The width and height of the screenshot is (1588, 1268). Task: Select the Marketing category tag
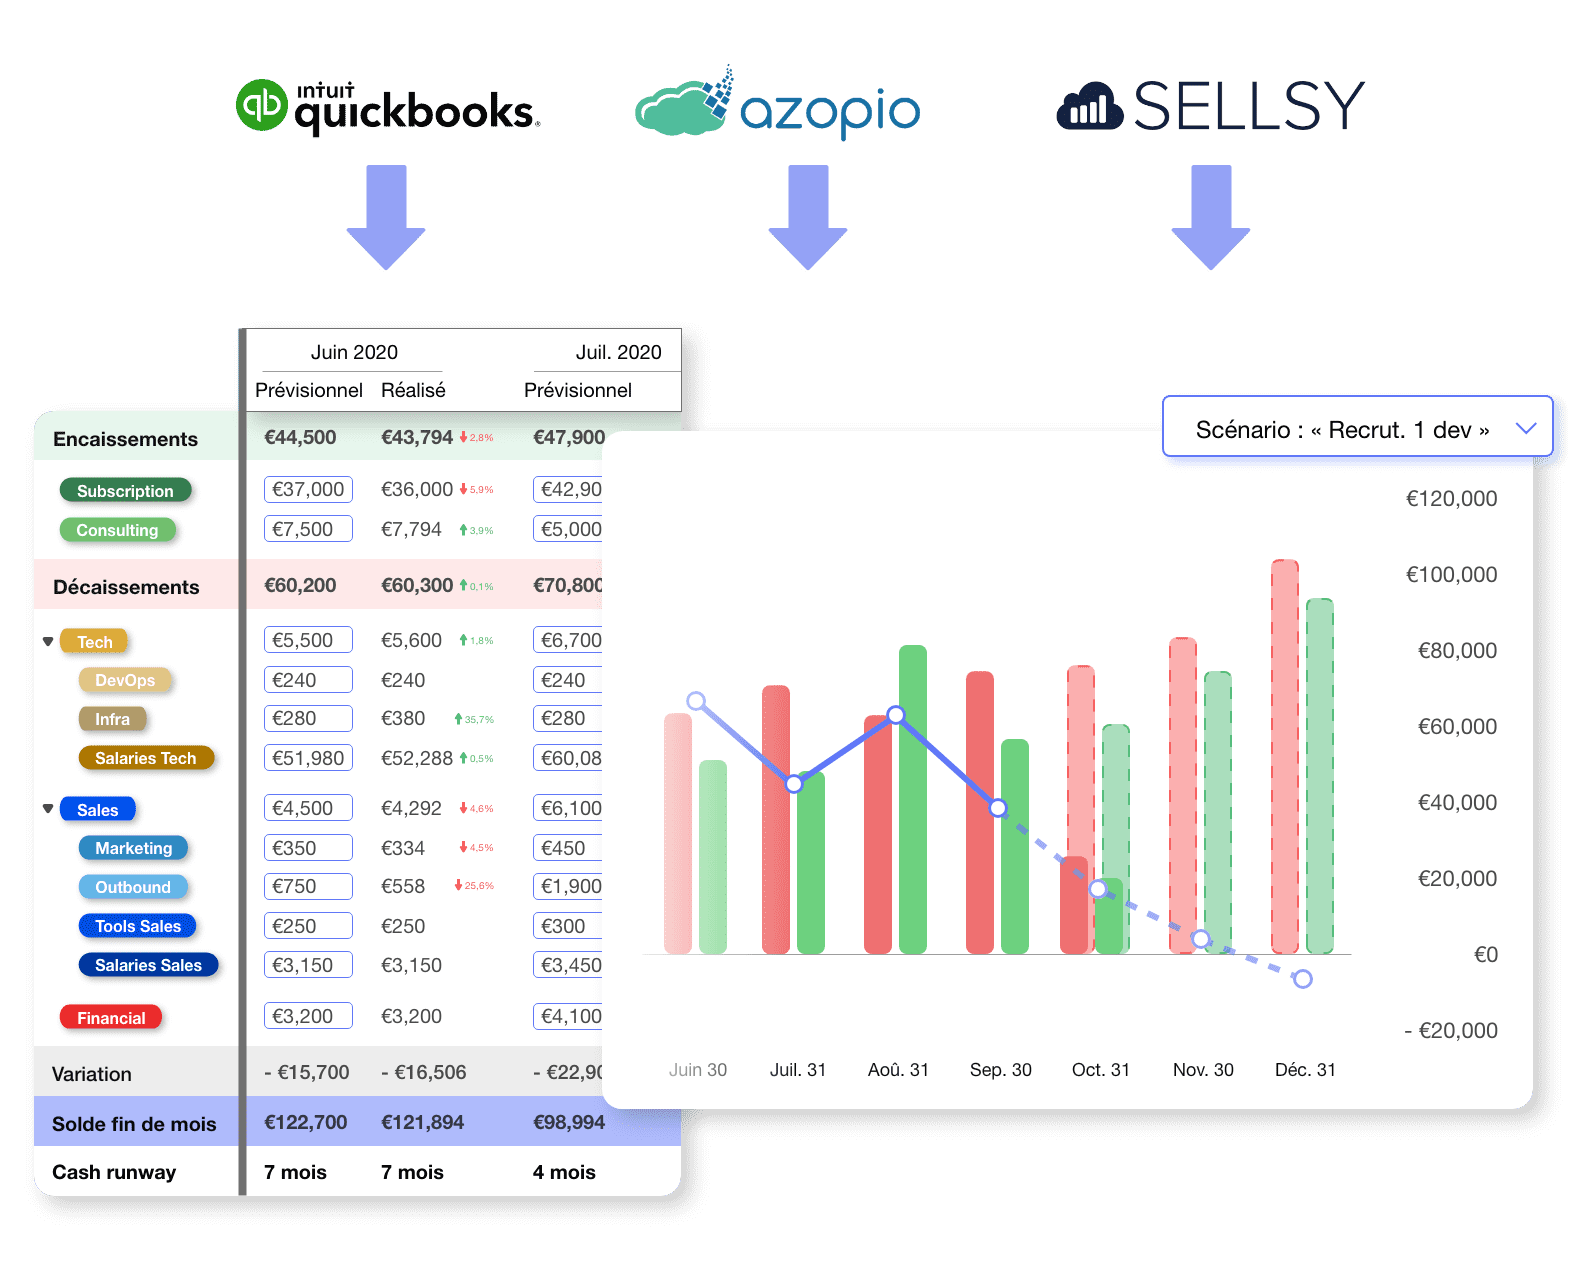tap(133, 848)
